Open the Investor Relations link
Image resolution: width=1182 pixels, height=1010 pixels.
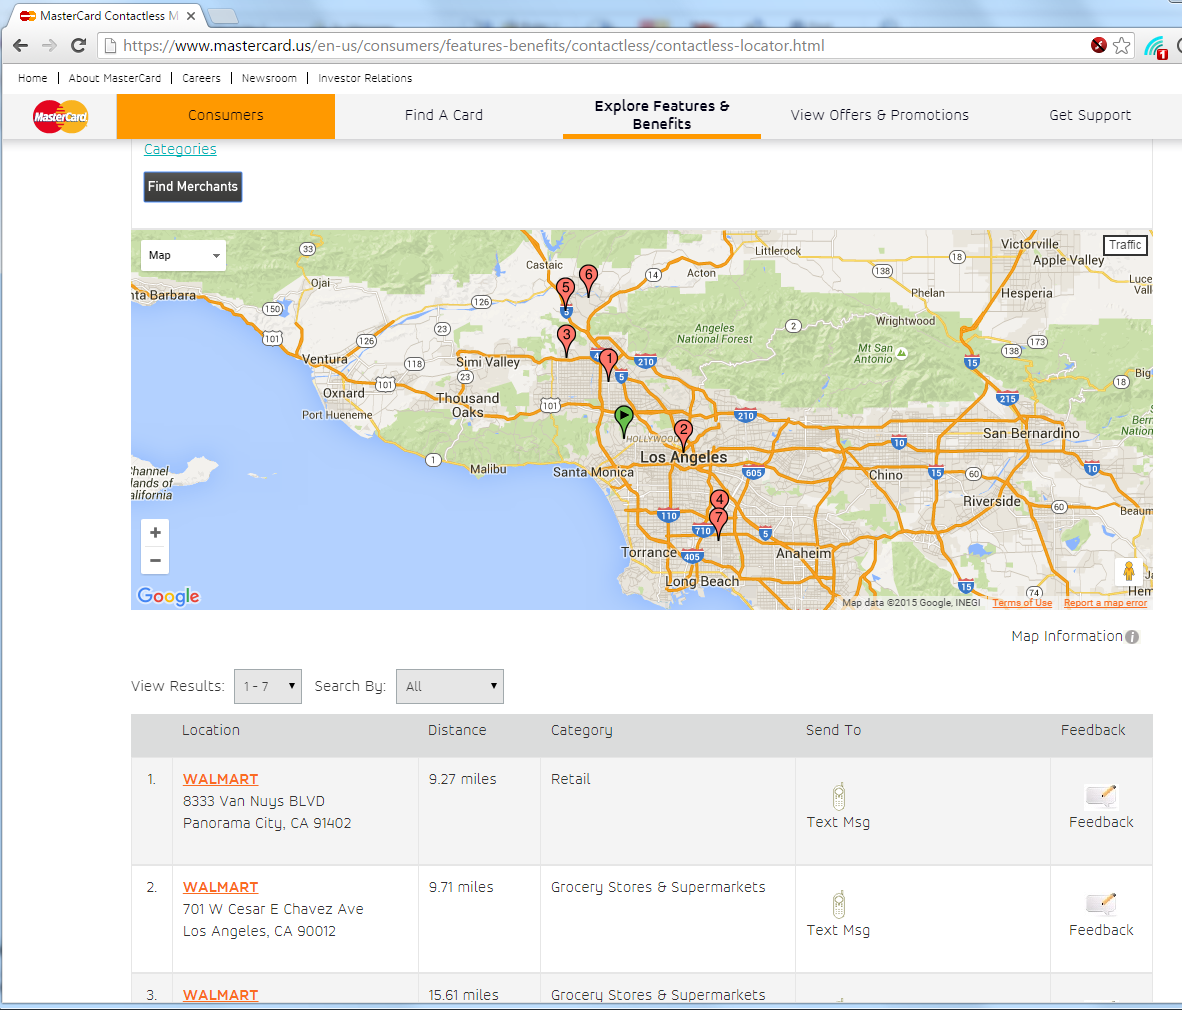(x=365, y=78)
